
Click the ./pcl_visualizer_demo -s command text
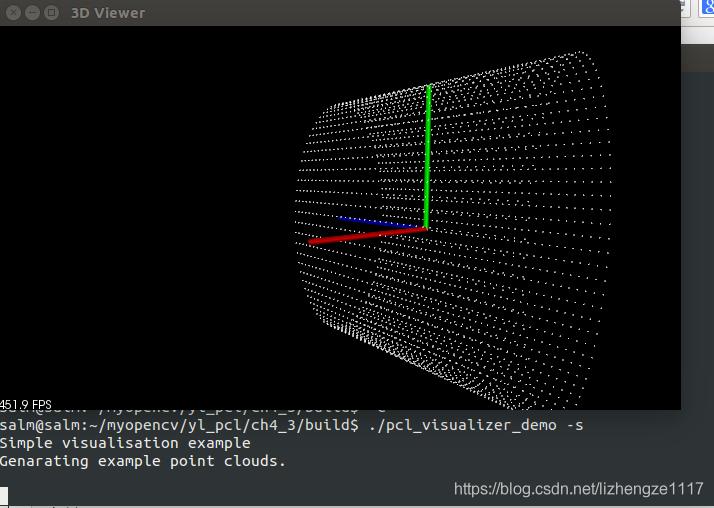[476, 425]
